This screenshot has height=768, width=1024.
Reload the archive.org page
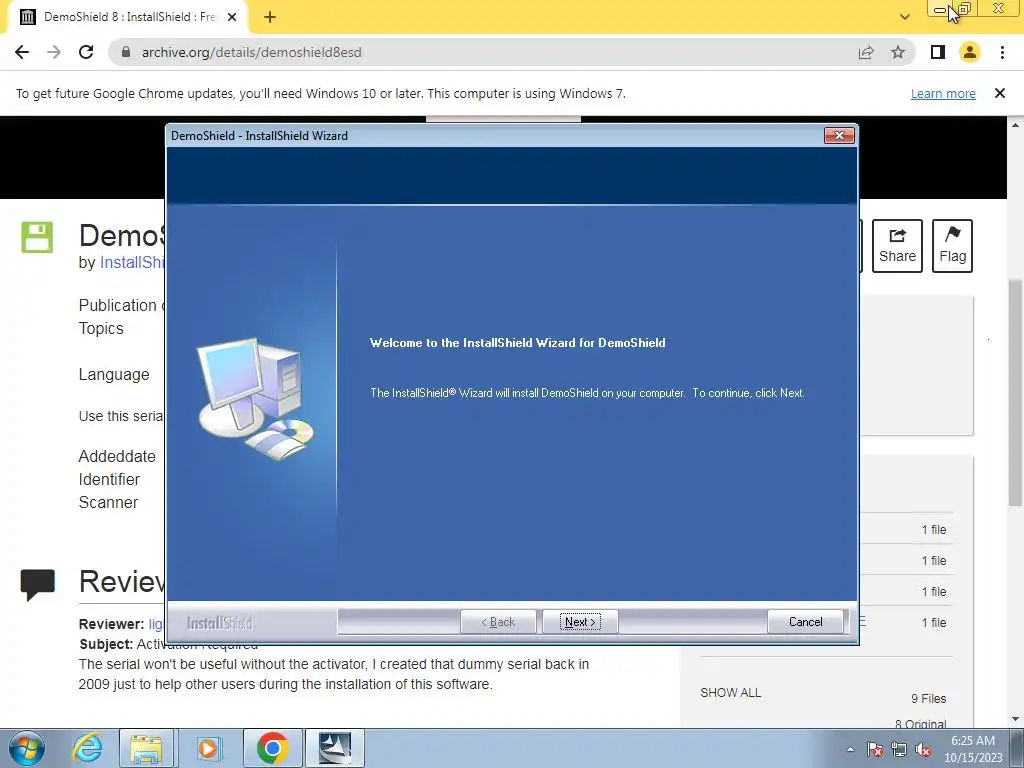point(86,52)
